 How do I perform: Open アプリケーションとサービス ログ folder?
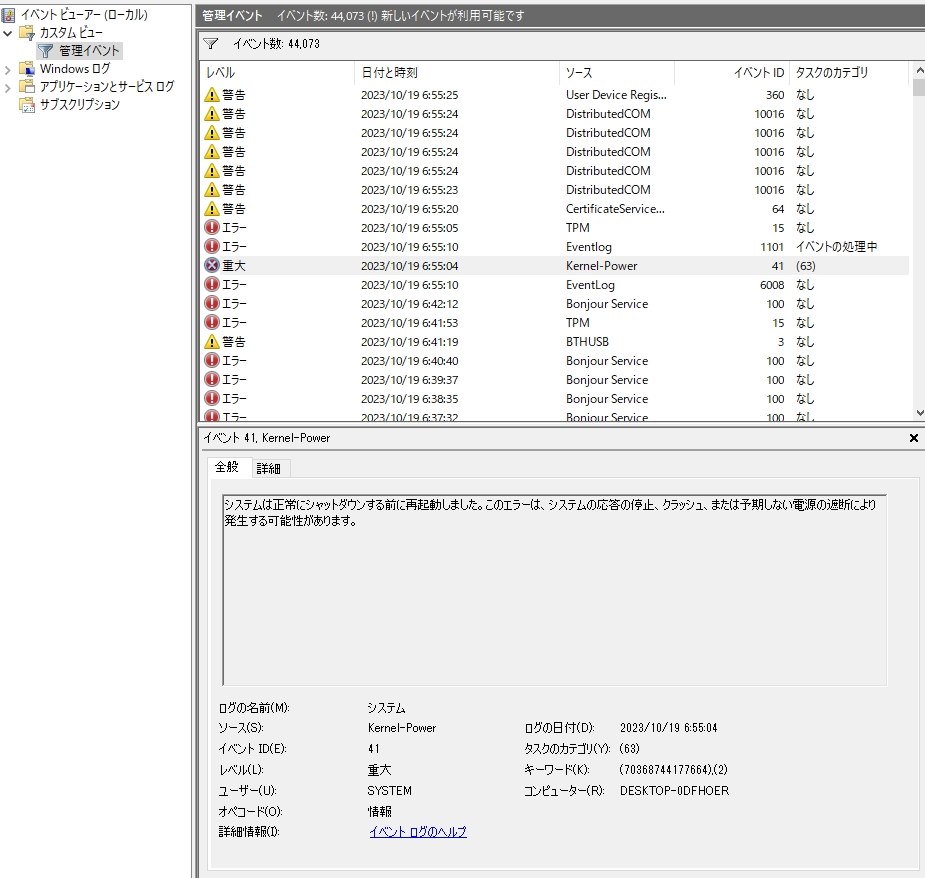click(x=107, y=87)
